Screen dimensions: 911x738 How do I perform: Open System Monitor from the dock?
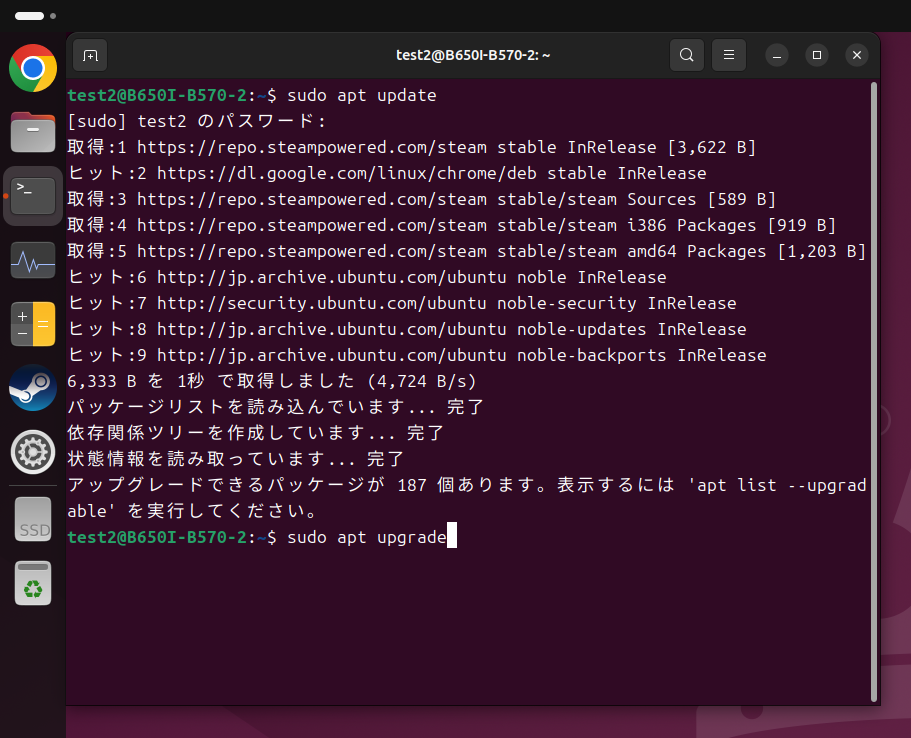coord(33,261)
